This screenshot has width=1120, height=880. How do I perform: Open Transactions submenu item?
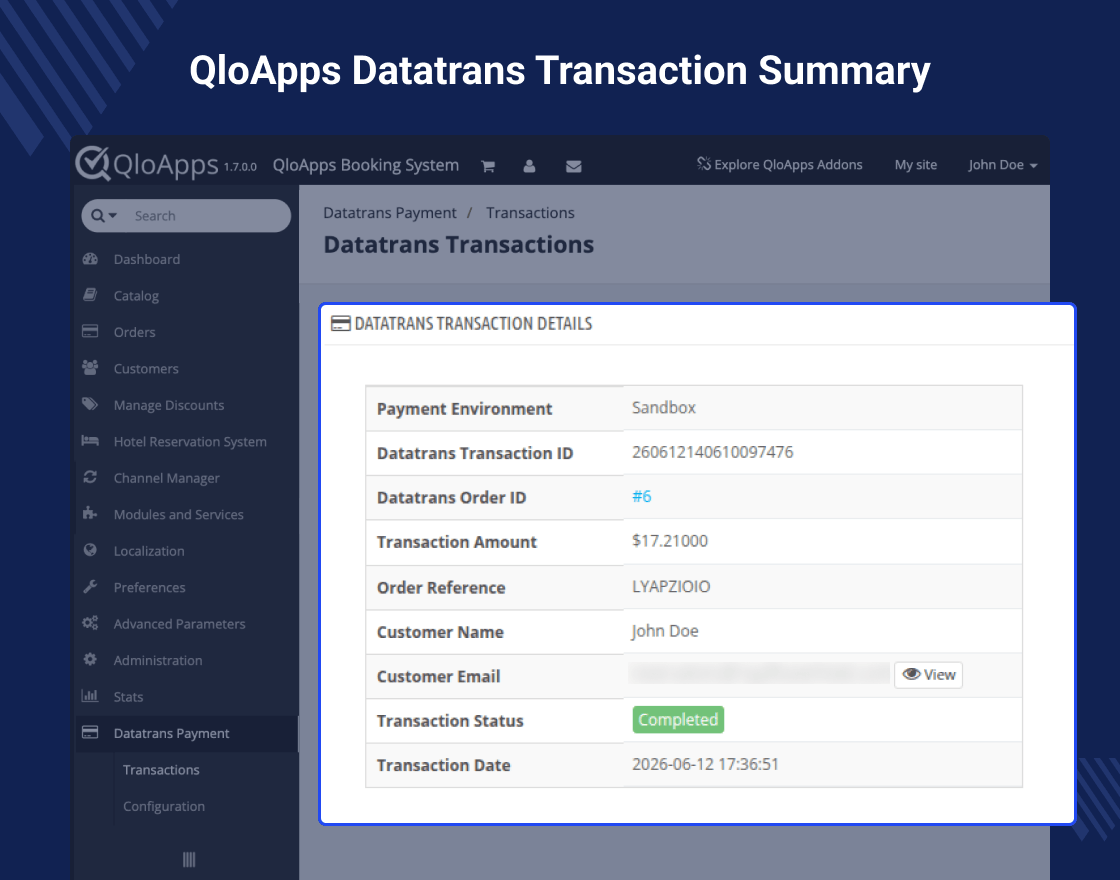161,770
